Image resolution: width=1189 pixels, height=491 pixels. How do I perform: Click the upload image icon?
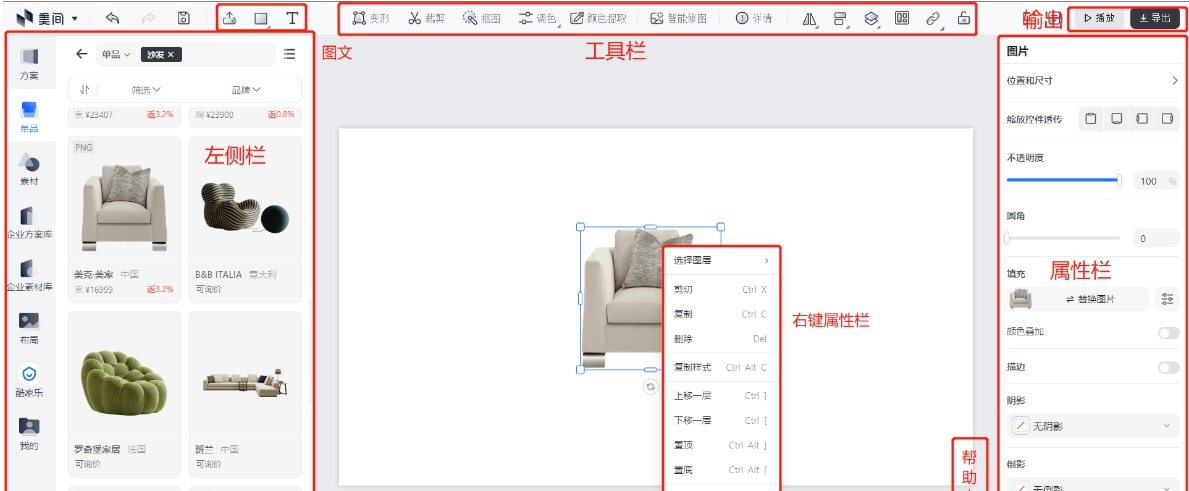(229, 18)
